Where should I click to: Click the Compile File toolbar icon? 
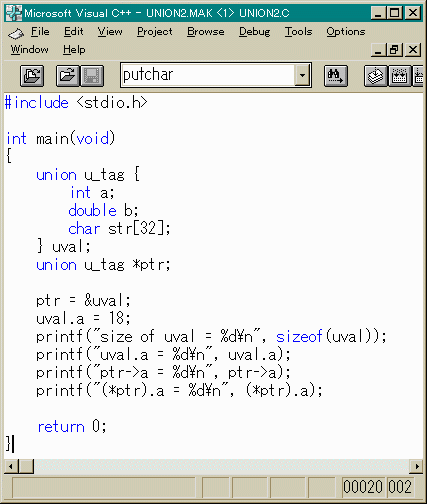tap(376, 76)
